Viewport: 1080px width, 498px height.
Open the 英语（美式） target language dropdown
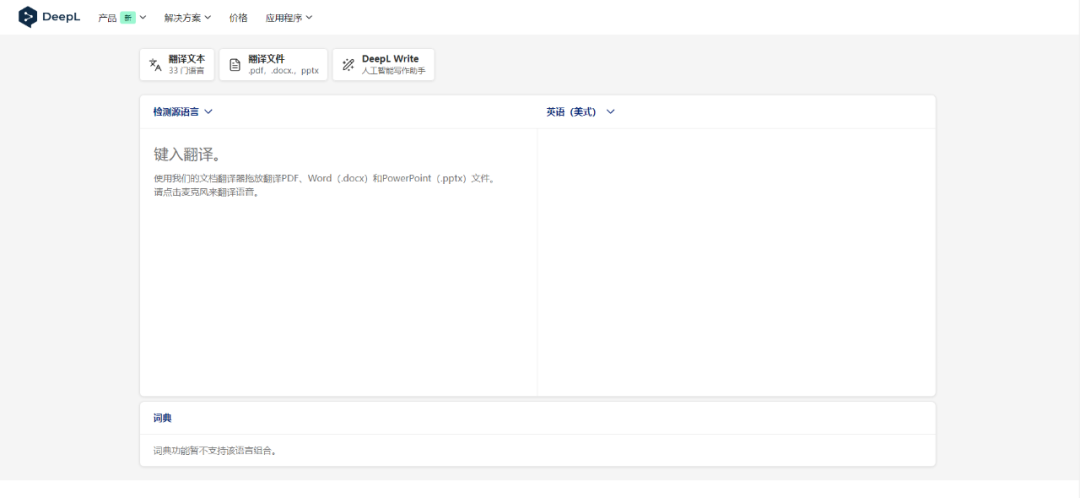[581, 112]
